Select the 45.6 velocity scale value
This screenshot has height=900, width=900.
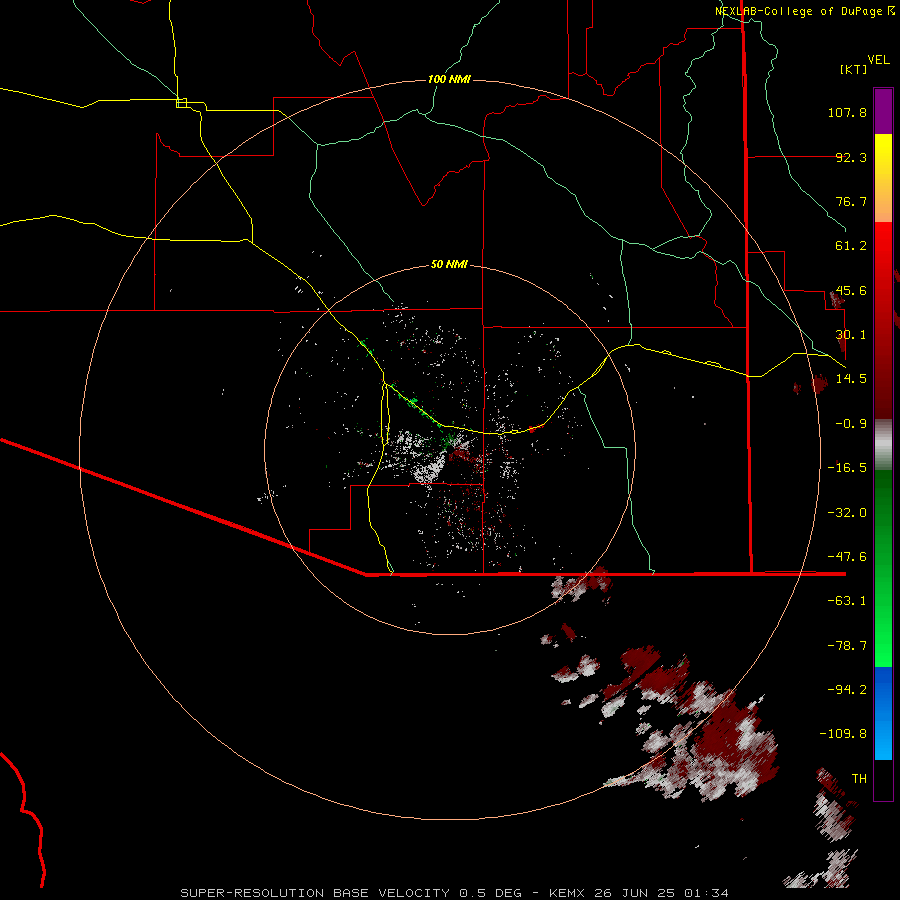coord(851,290)
